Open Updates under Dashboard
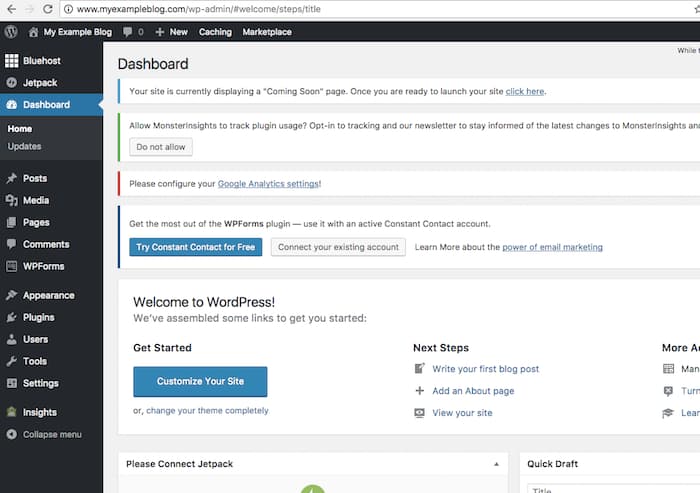The width and height of the screenshot is (700, 493). point(24,146)
